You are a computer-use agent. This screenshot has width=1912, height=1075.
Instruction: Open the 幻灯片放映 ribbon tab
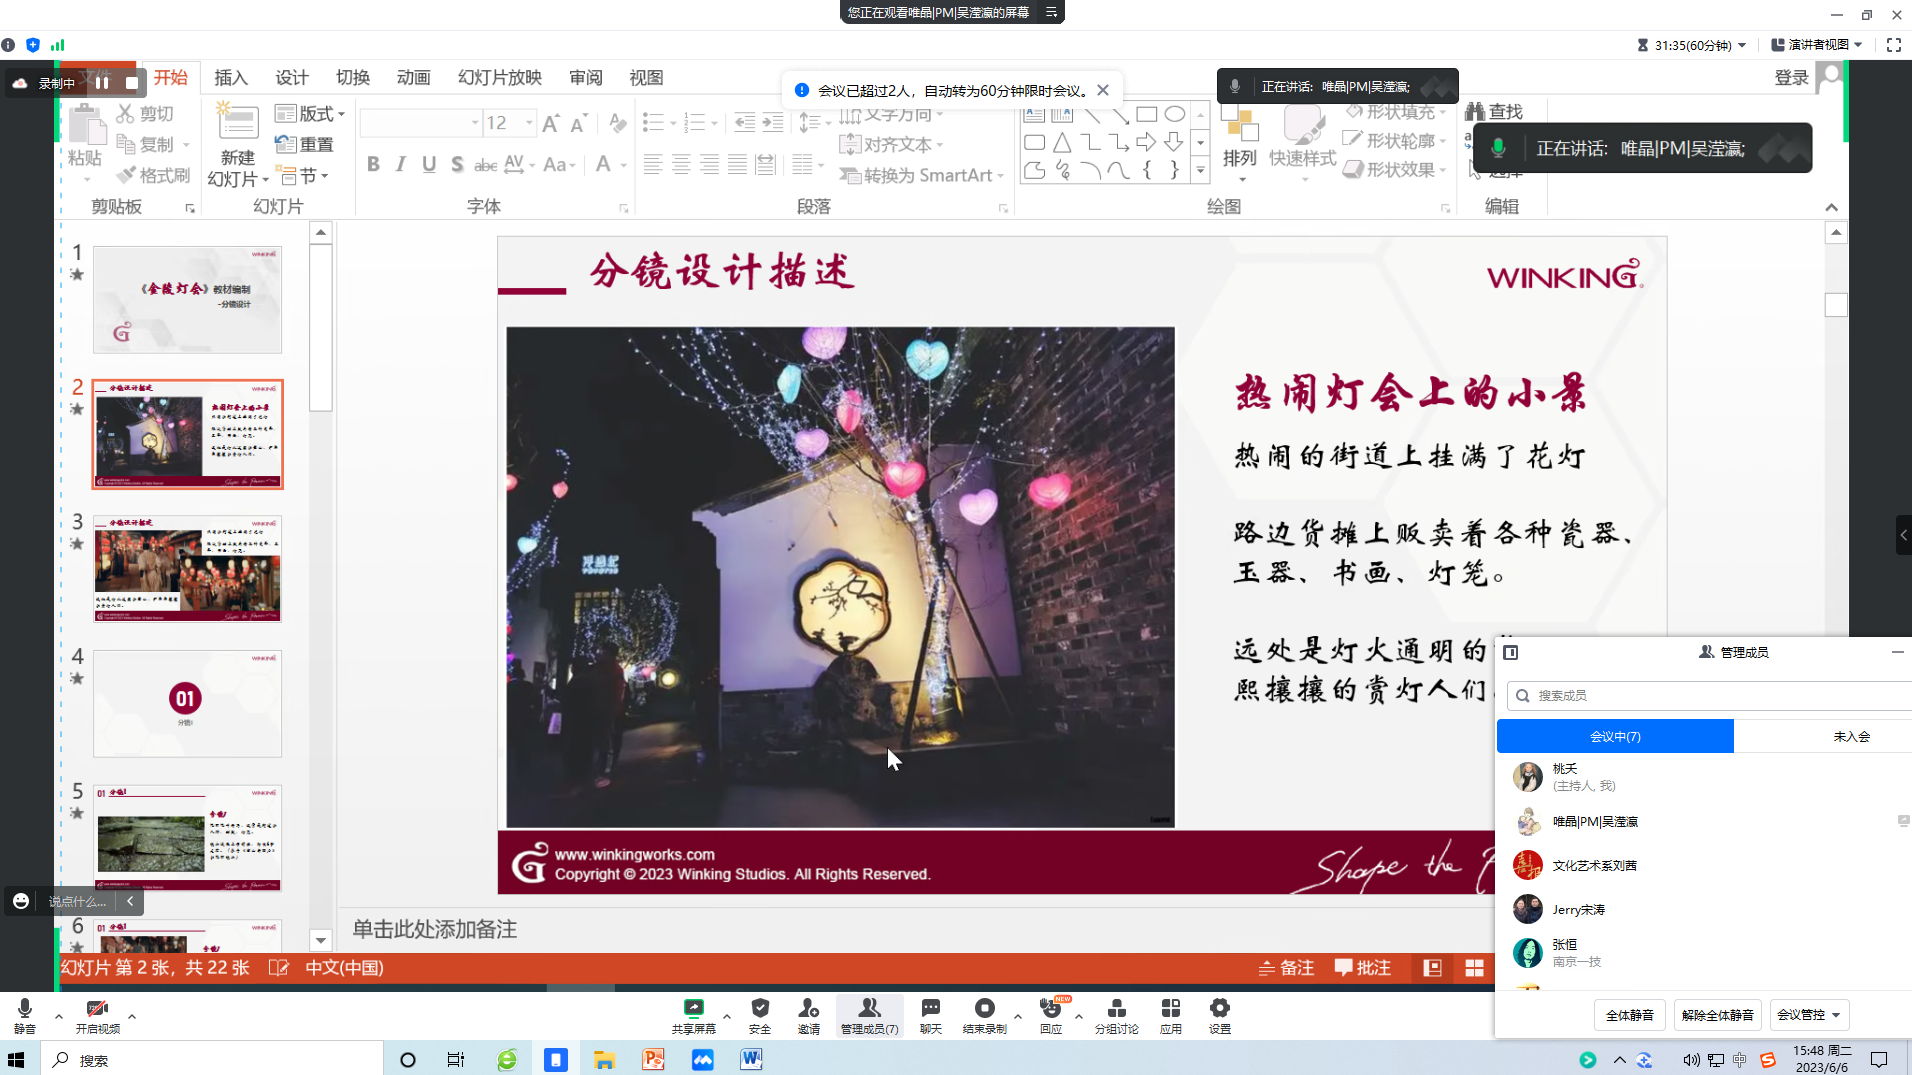[499, 78]
